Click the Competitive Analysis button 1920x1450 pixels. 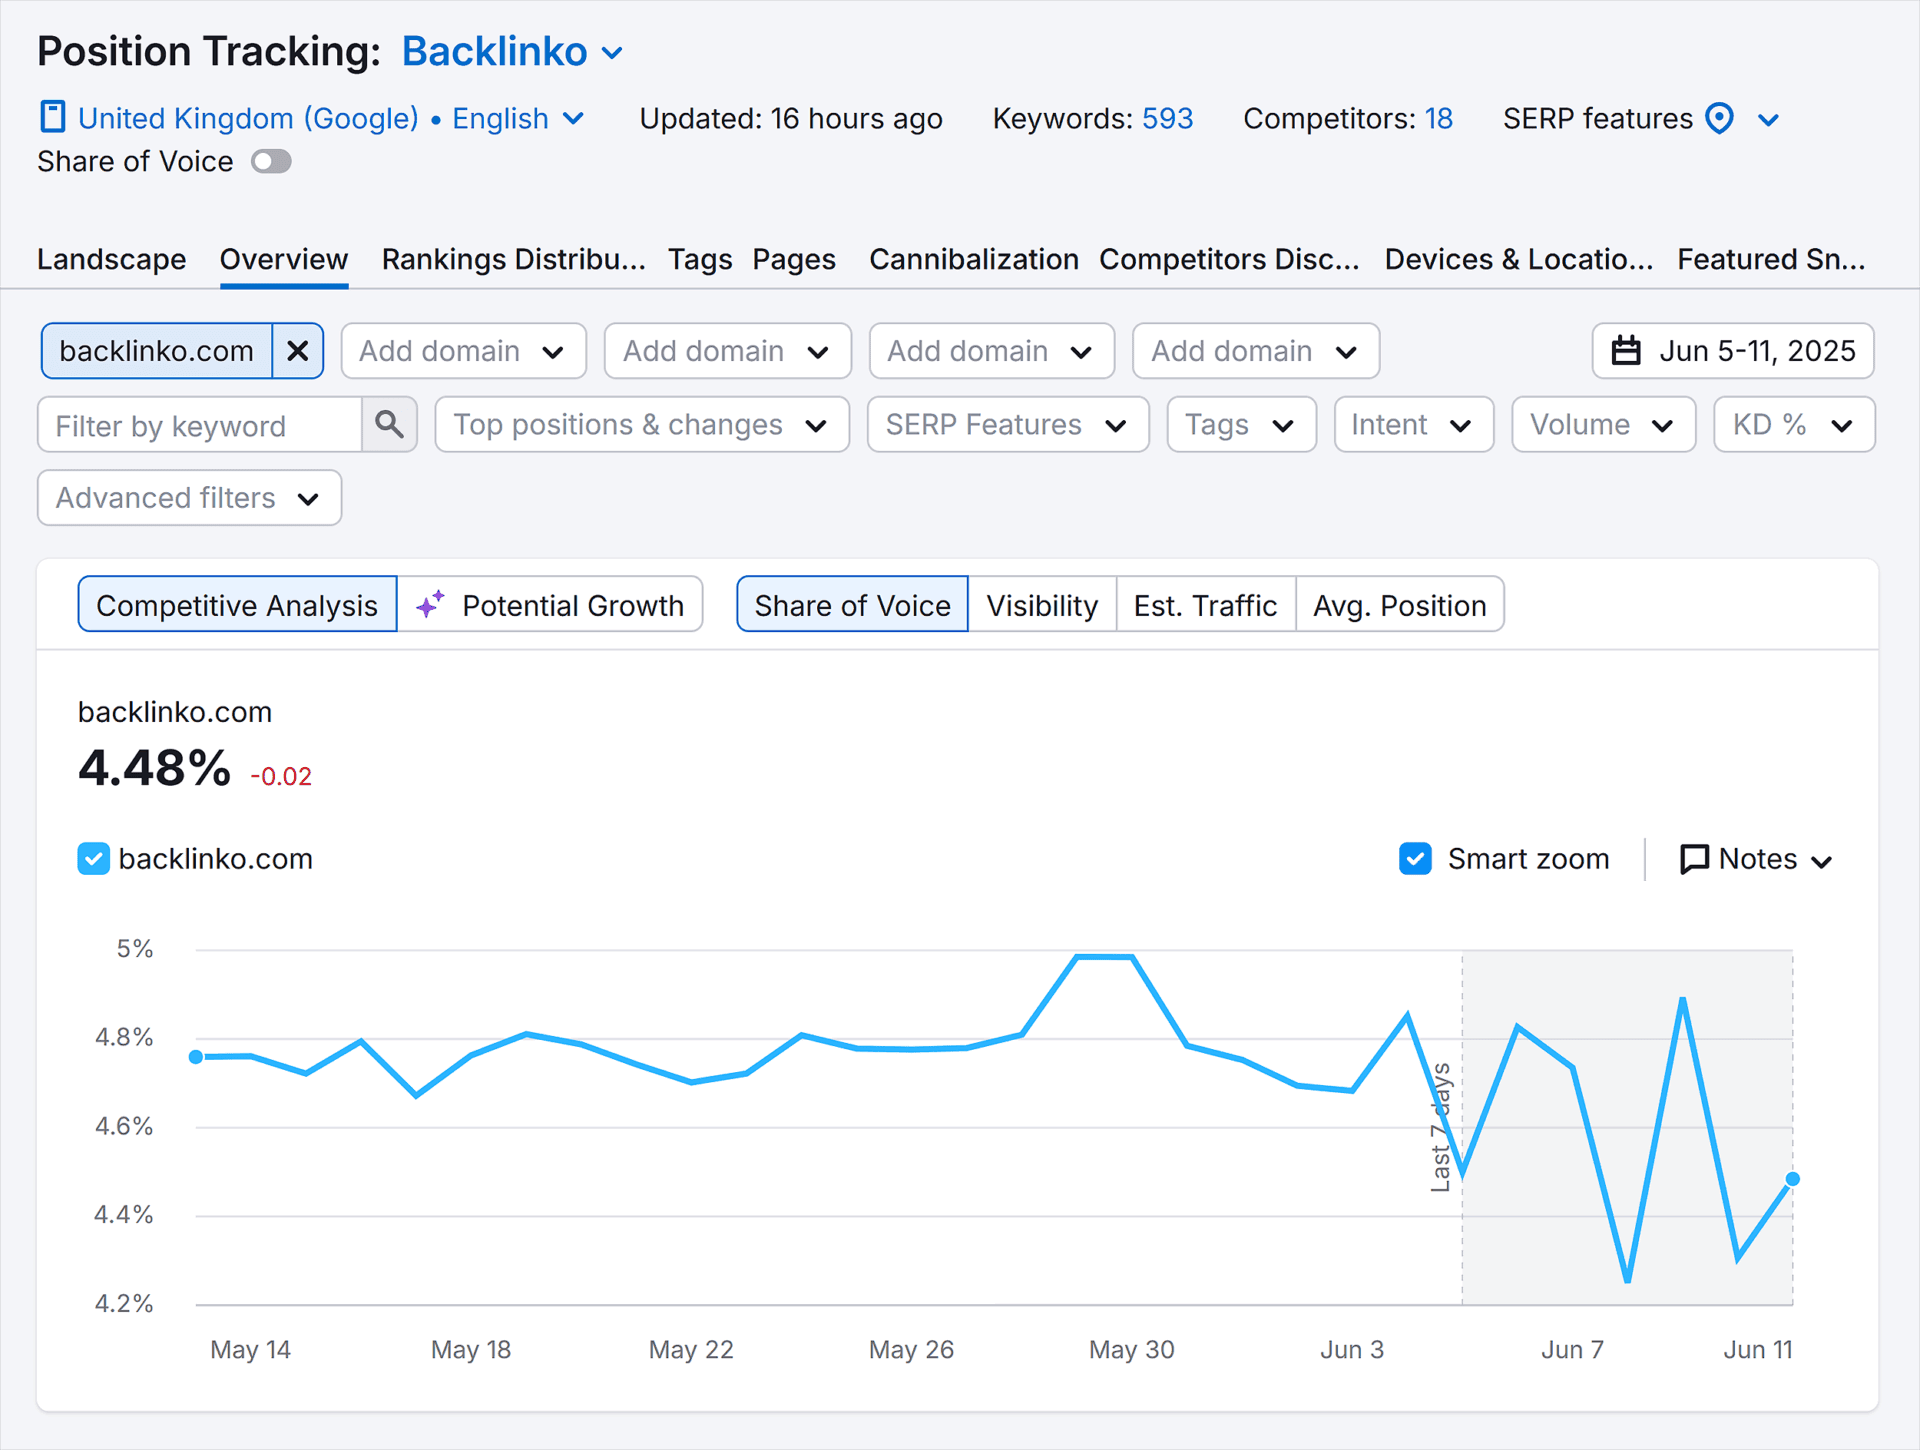click(237, 605)
